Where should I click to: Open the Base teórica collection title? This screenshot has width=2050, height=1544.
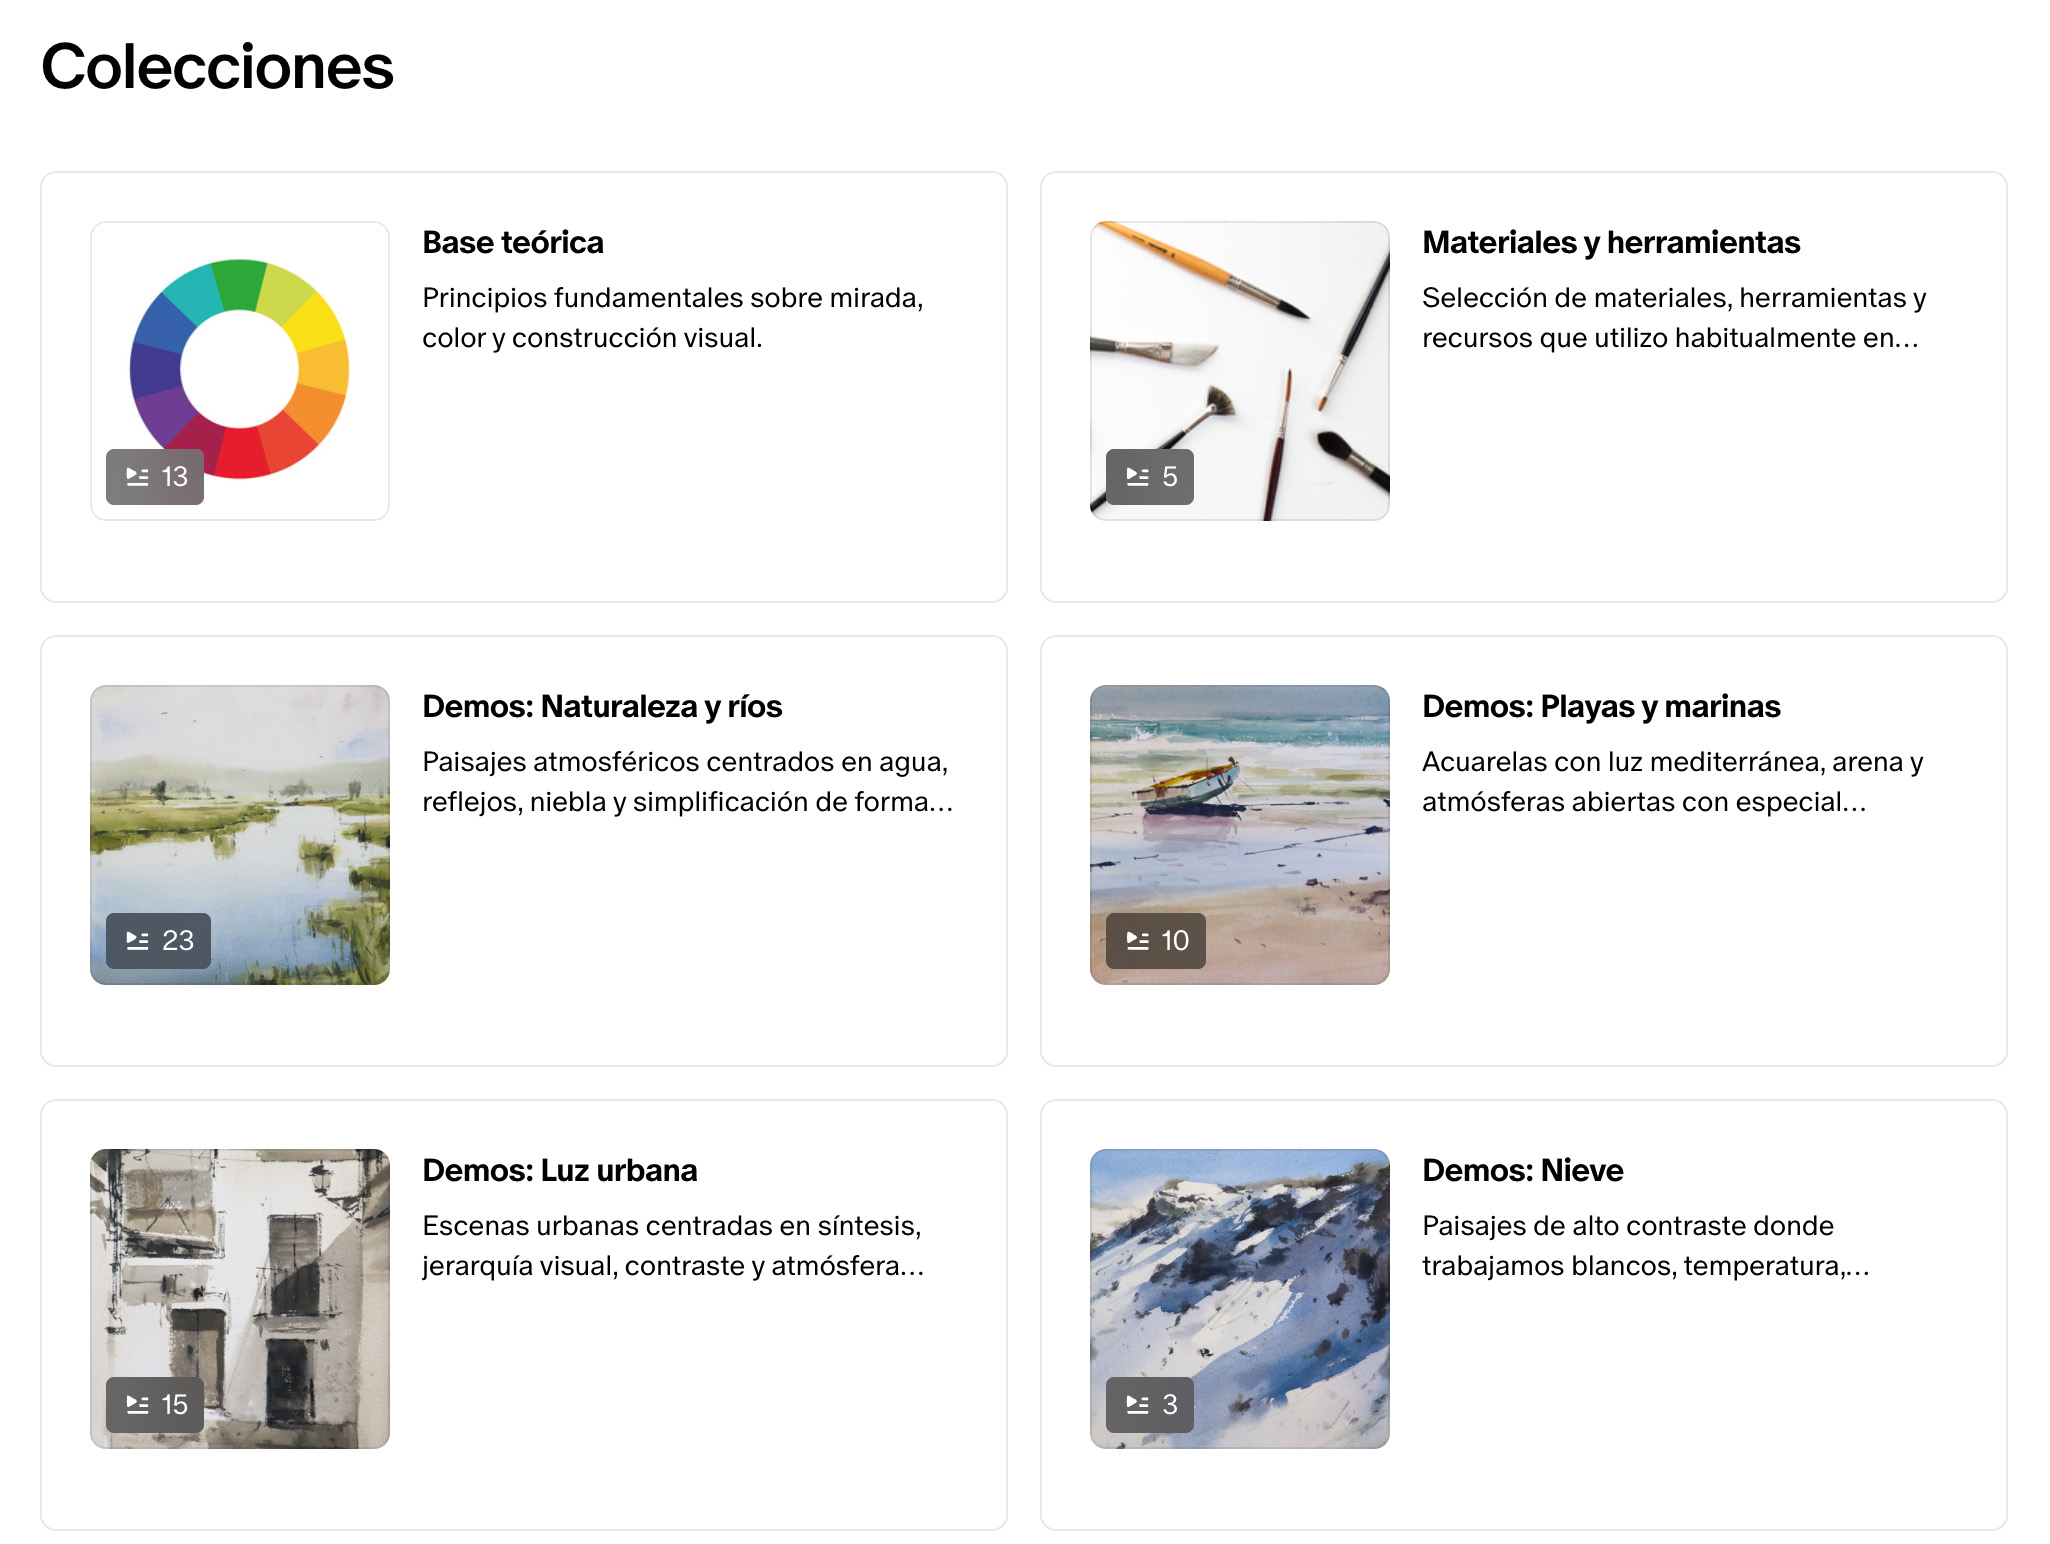(513, 243)
